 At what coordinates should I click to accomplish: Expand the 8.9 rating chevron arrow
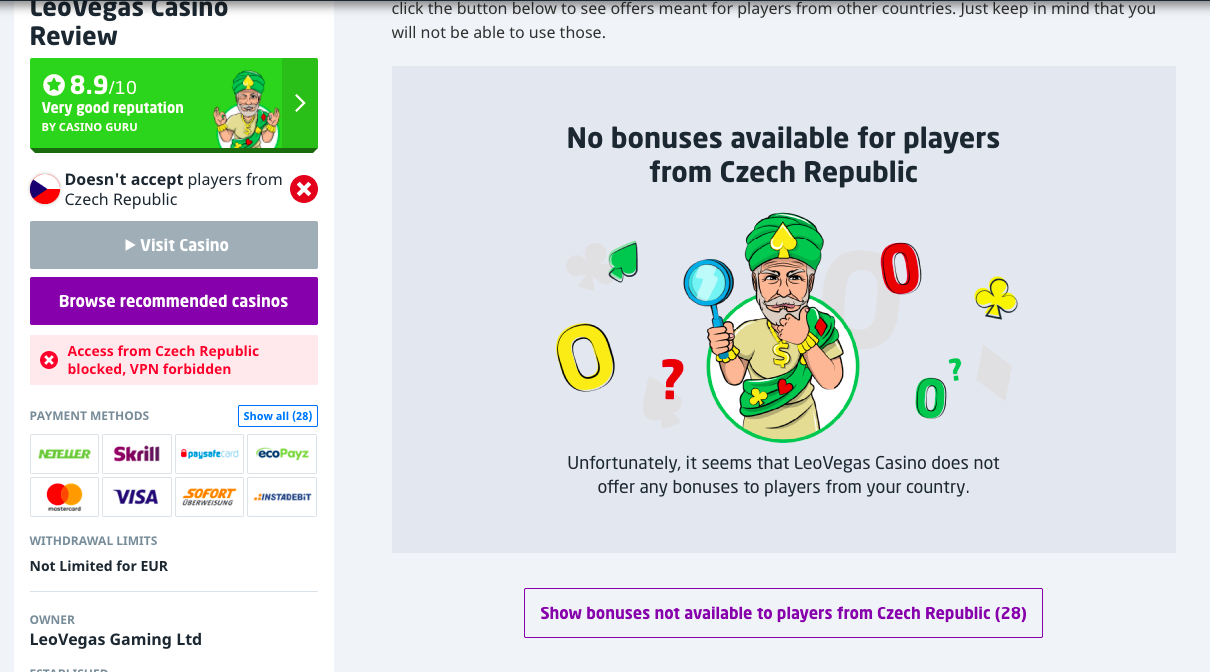coord(300,103)
